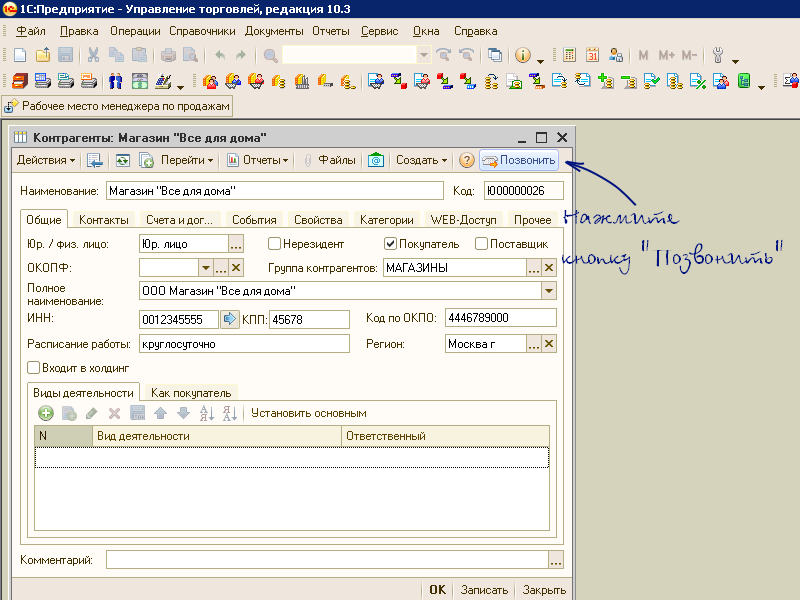Click the M- memory button
The image size is (800, 600).
tap(689, 55)
